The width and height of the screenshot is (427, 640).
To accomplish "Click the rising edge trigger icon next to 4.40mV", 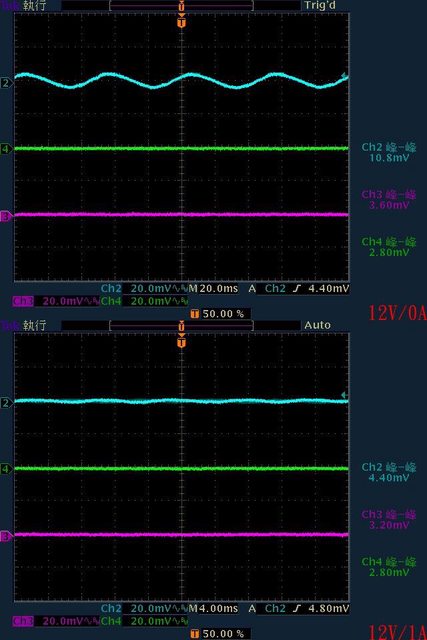I will pyautogui.click(x=297, y=289).
